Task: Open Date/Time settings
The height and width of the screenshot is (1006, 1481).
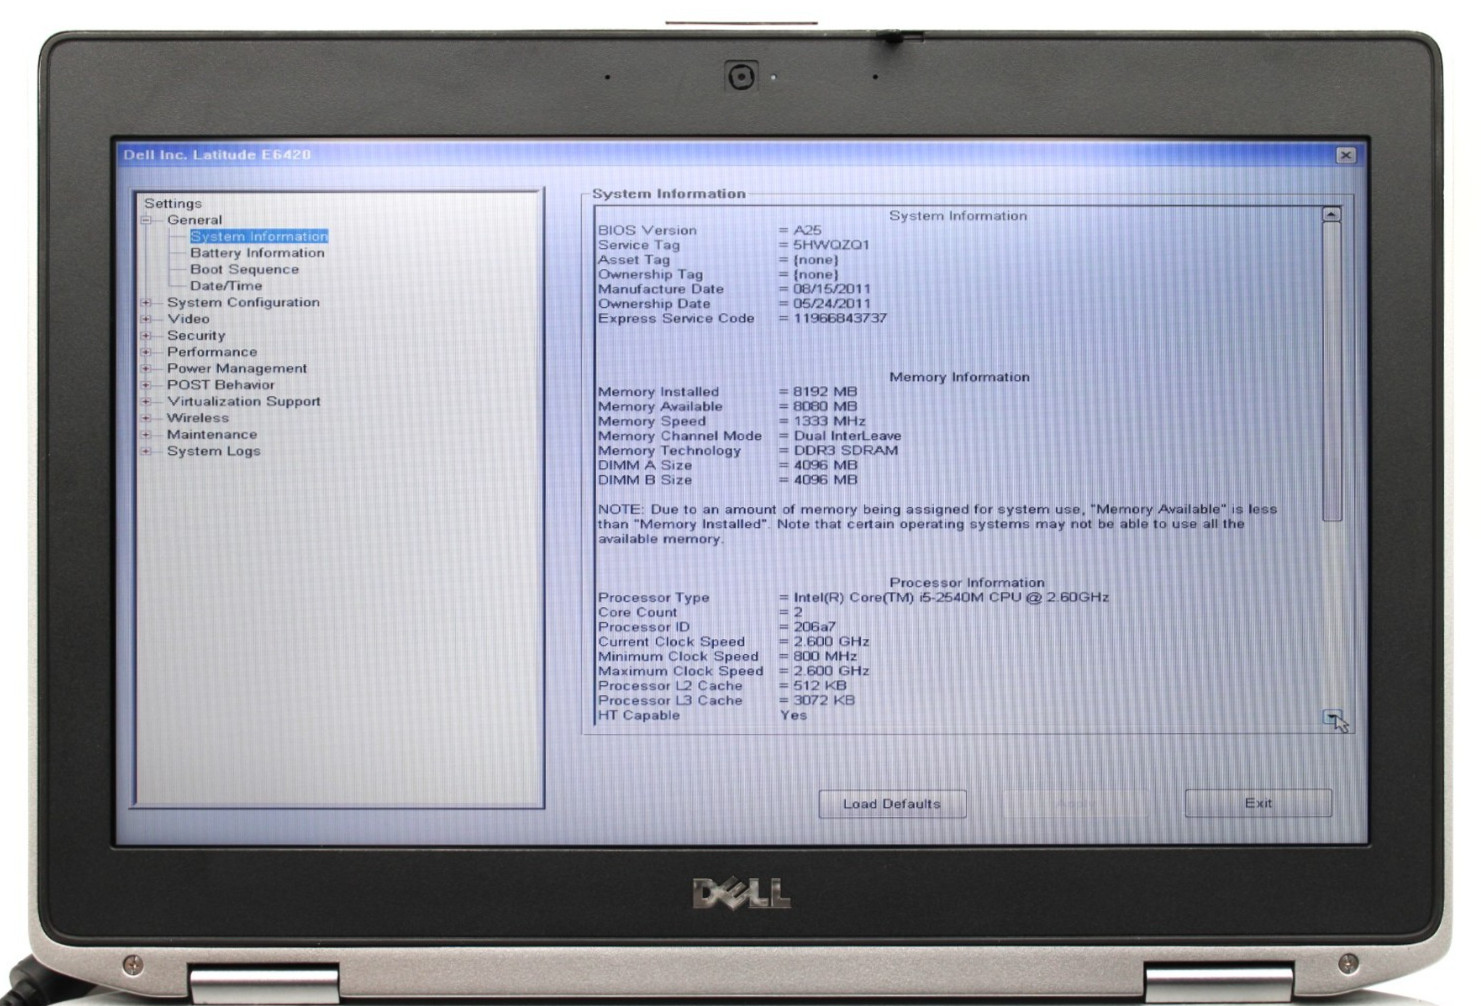Action: coord(226,286)
